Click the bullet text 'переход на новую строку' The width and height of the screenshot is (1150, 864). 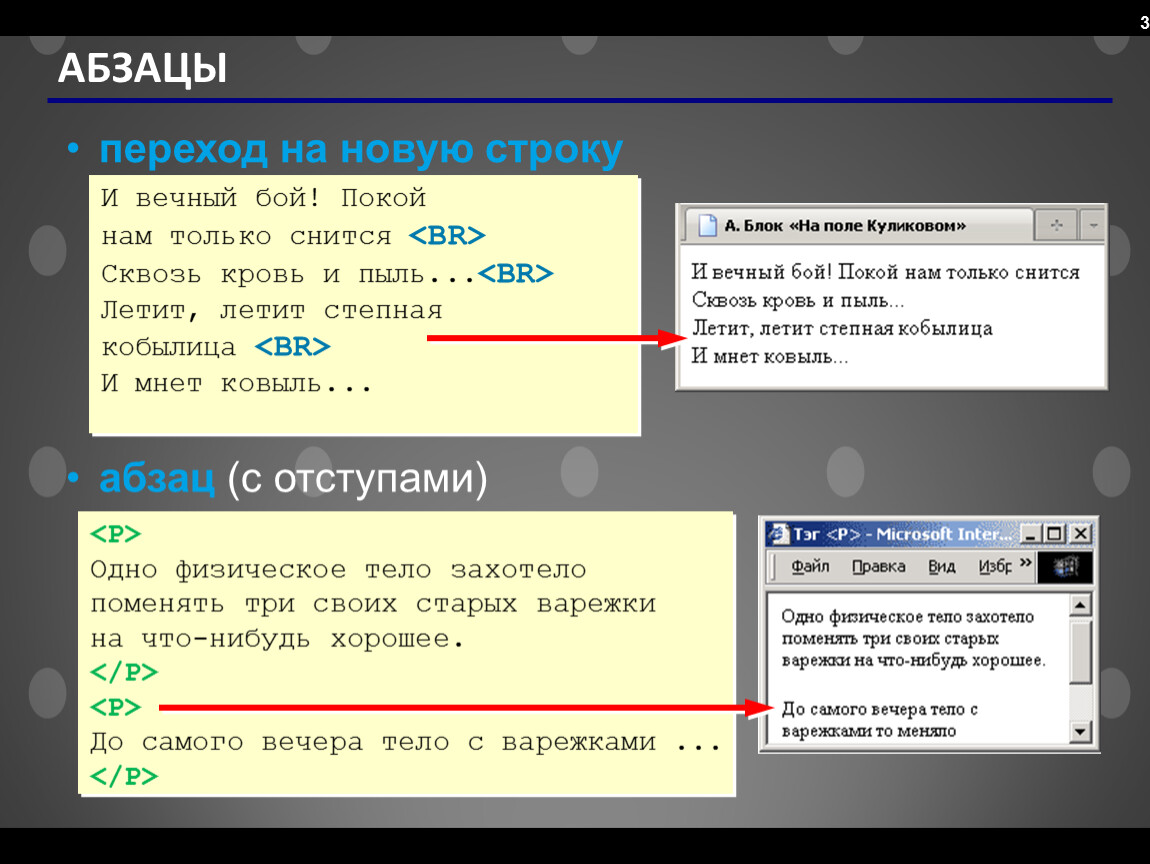[x=361, y=150]
